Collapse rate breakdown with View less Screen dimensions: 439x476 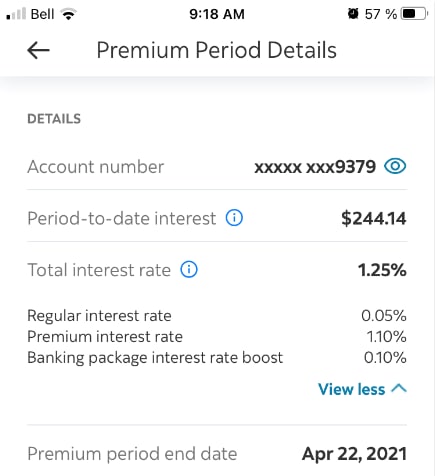[x=362, y=389]
